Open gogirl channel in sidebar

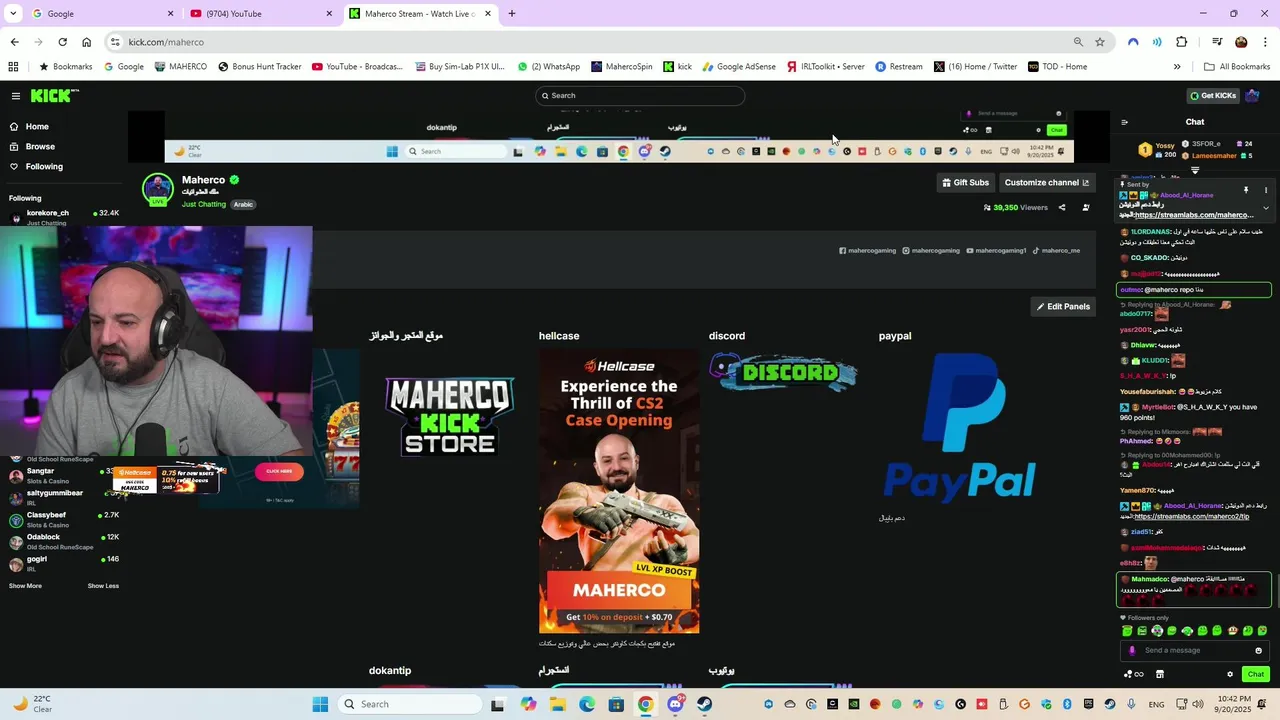(62, 563)
